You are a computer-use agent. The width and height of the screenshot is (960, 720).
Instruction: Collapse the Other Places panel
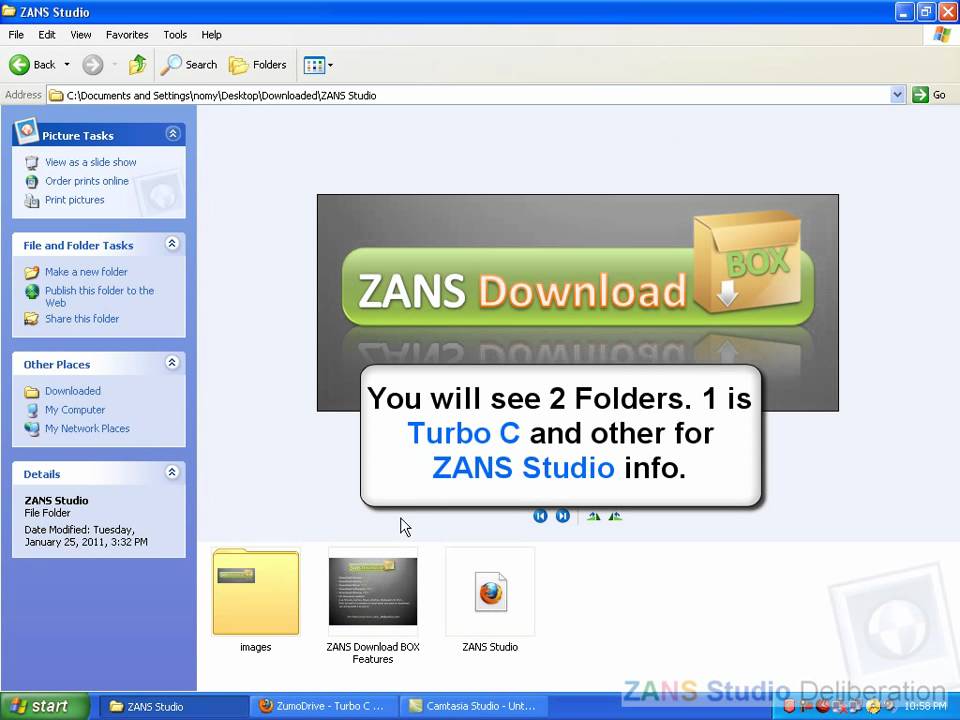point(172,362)
